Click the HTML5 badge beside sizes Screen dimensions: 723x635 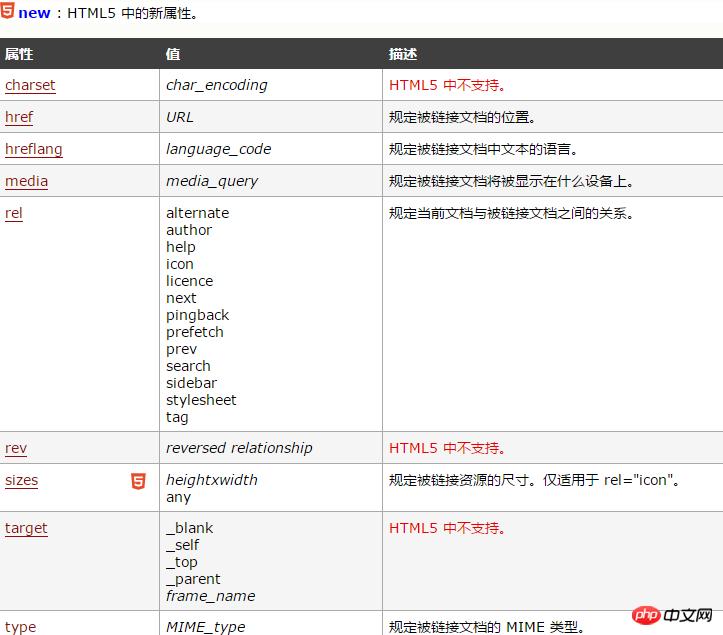point(138,481)
